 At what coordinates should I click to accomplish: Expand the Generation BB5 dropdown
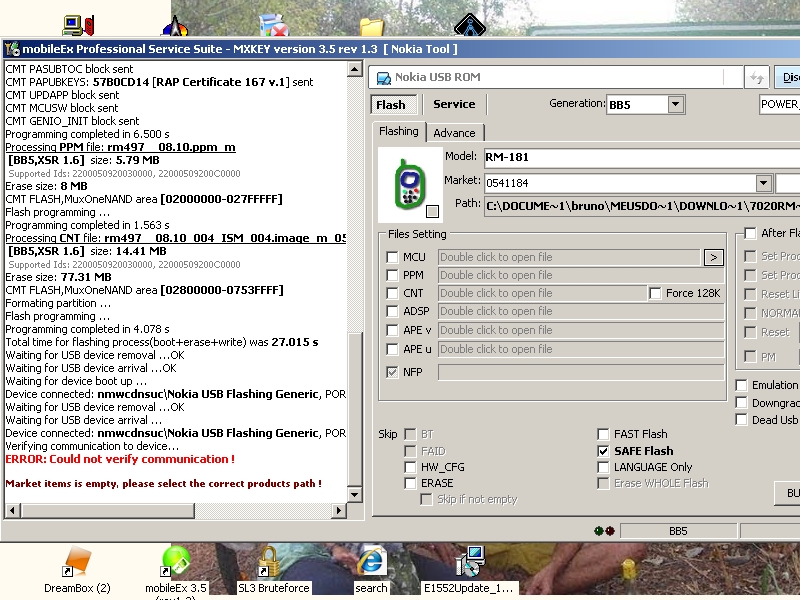[x=675, y=105]
